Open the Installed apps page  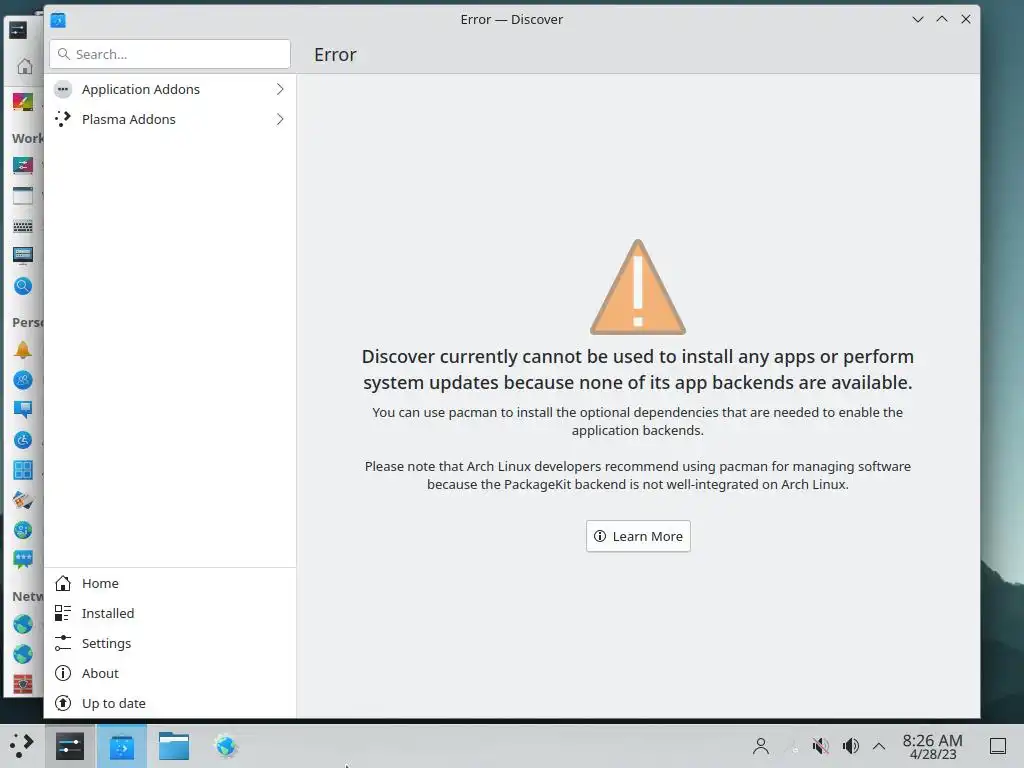(170, 613)
